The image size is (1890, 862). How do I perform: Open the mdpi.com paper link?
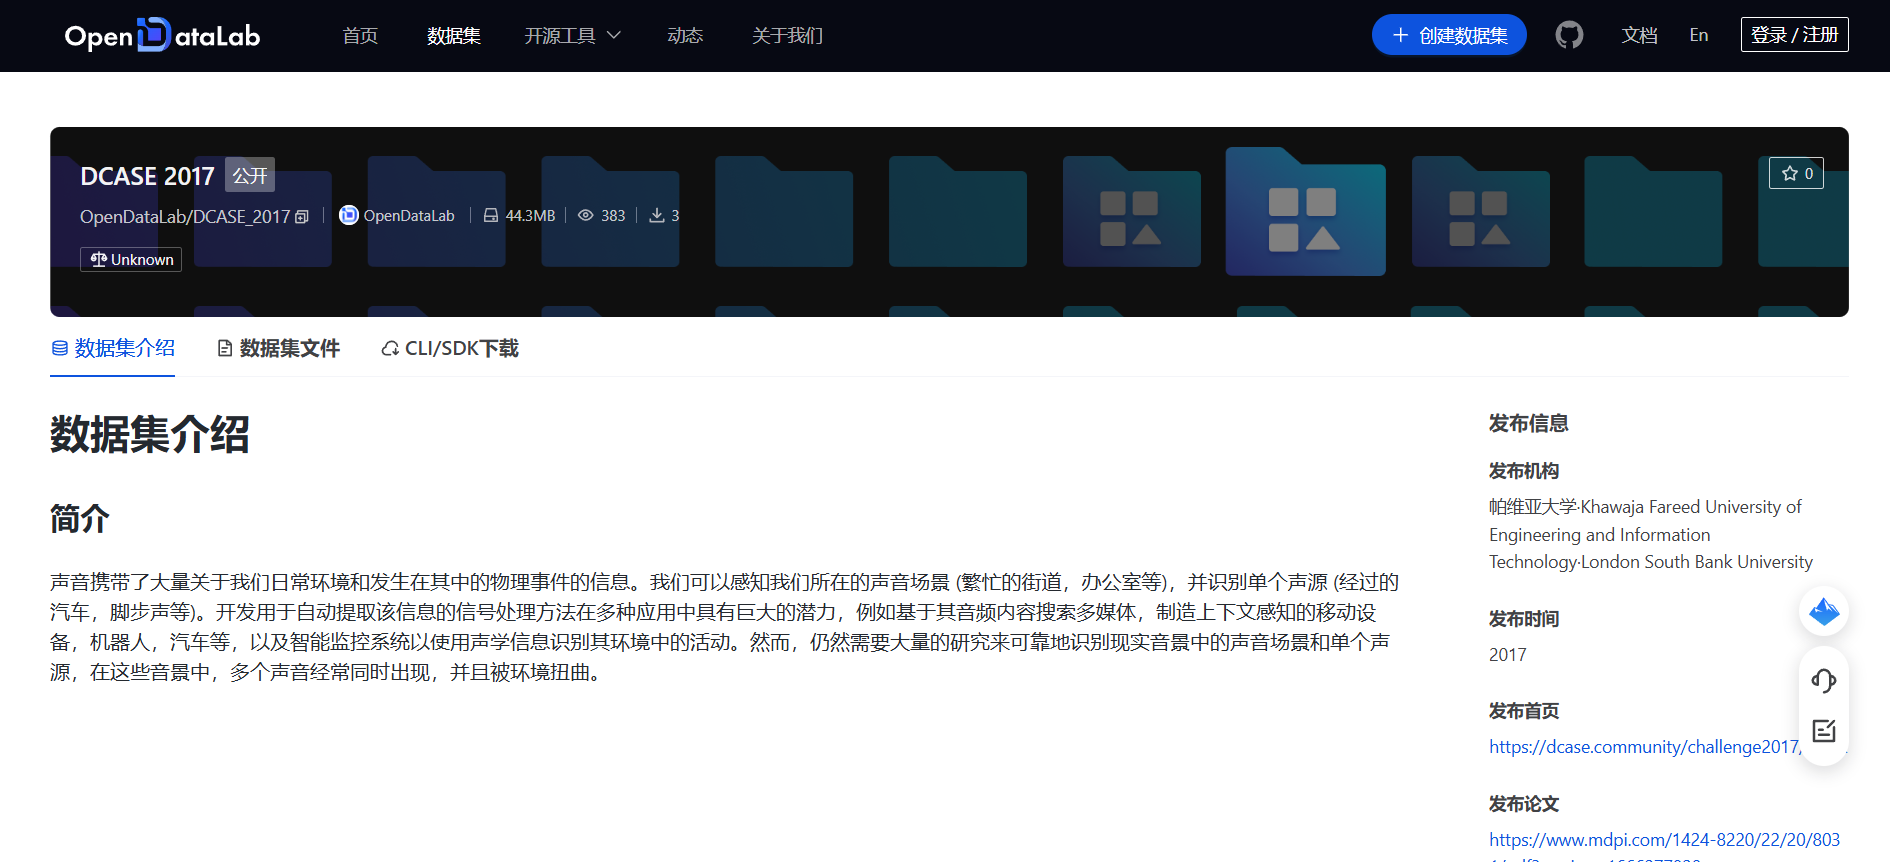click(x=1664, y=840)
